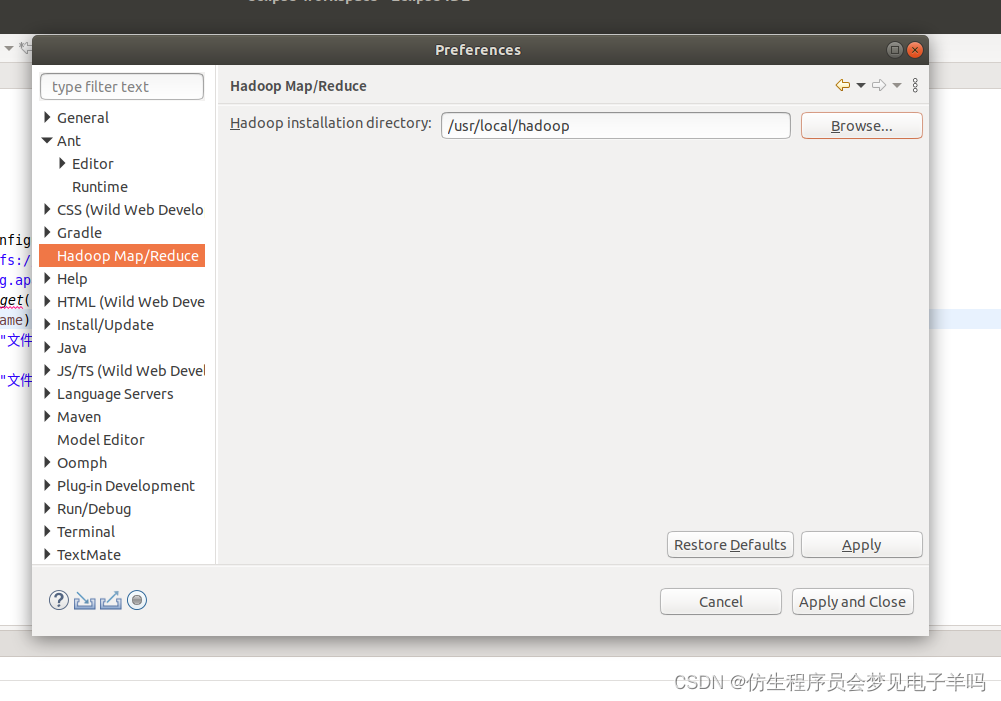Select the Maven preference category

coord(79,417)
